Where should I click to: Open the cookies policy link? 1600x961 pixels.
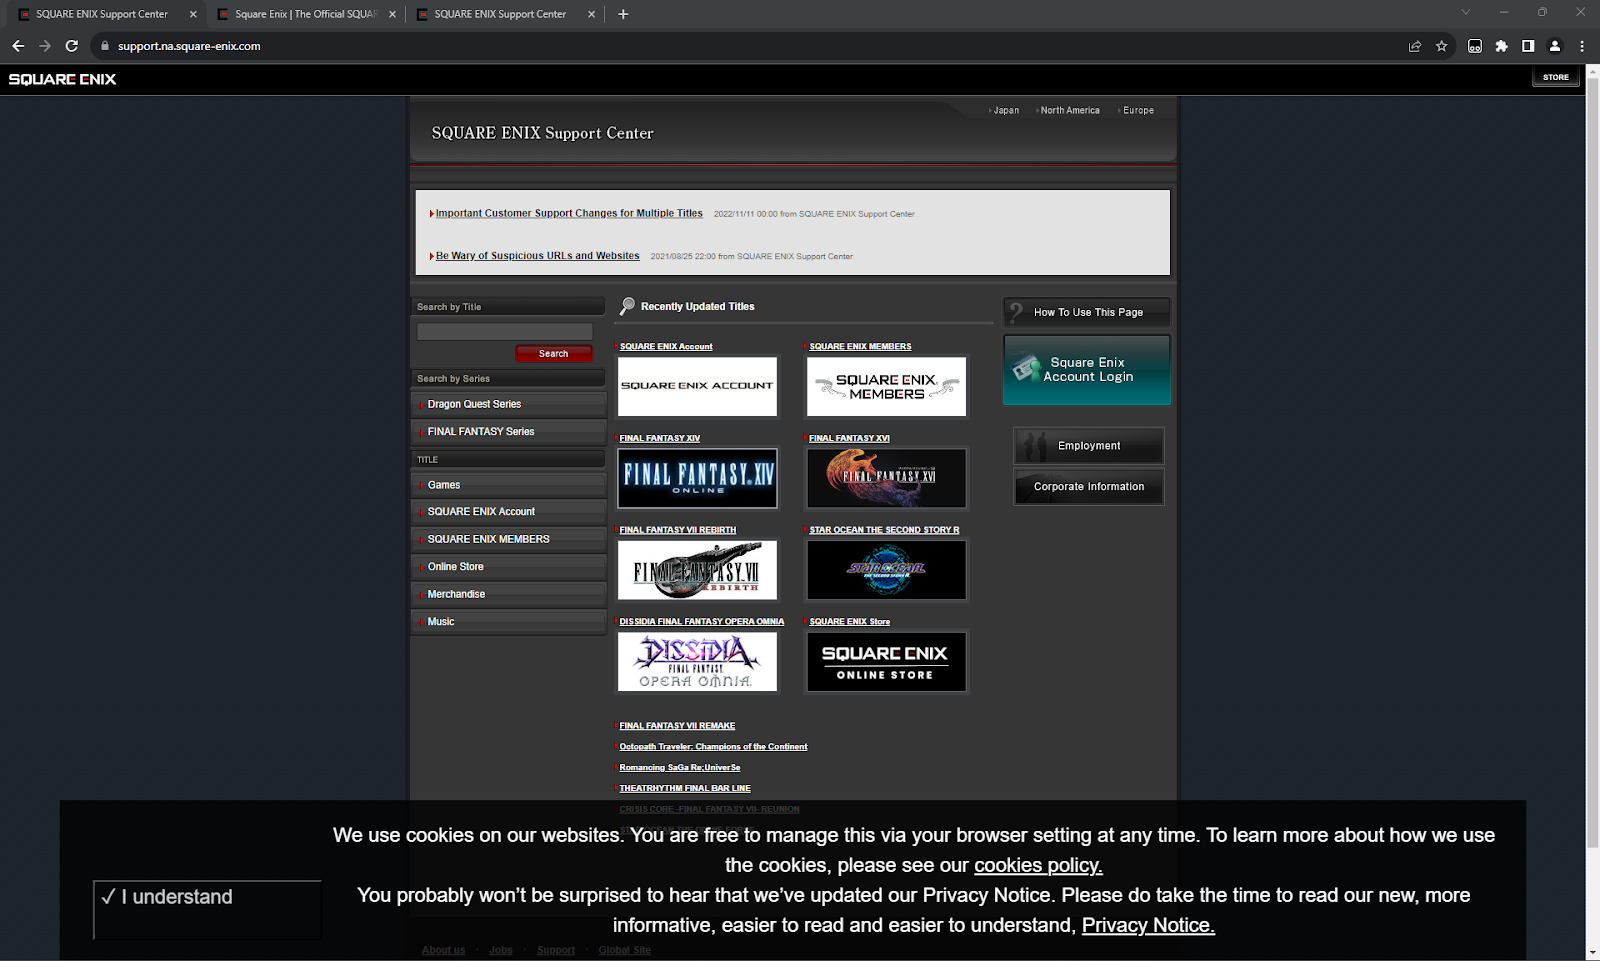point(1038,866)
